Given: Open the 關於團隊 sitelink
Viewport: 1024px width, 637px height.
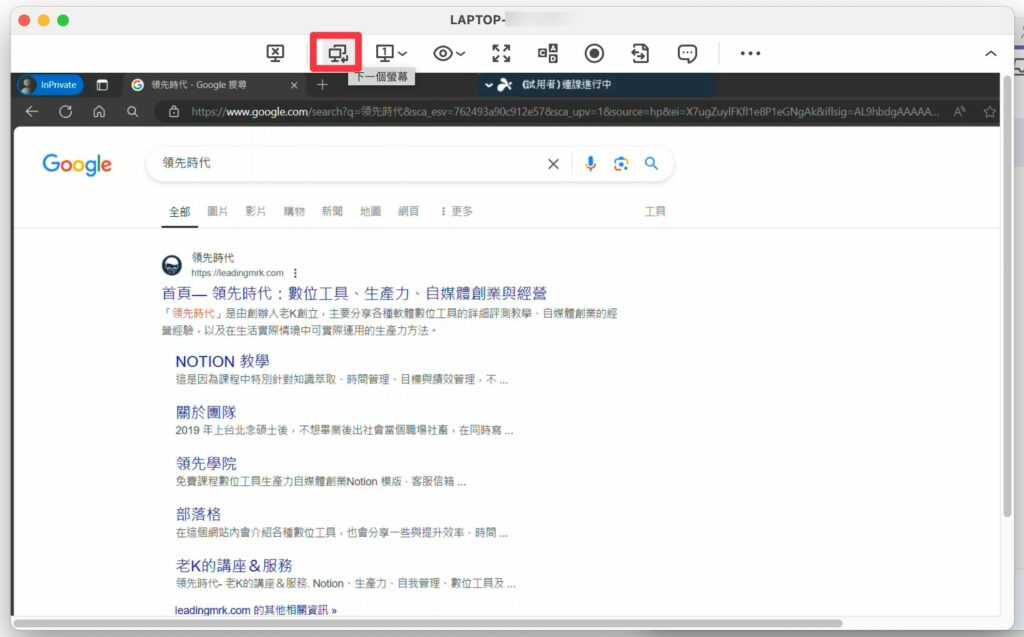Looking at the screenshot, I should (x=206, y=412).
